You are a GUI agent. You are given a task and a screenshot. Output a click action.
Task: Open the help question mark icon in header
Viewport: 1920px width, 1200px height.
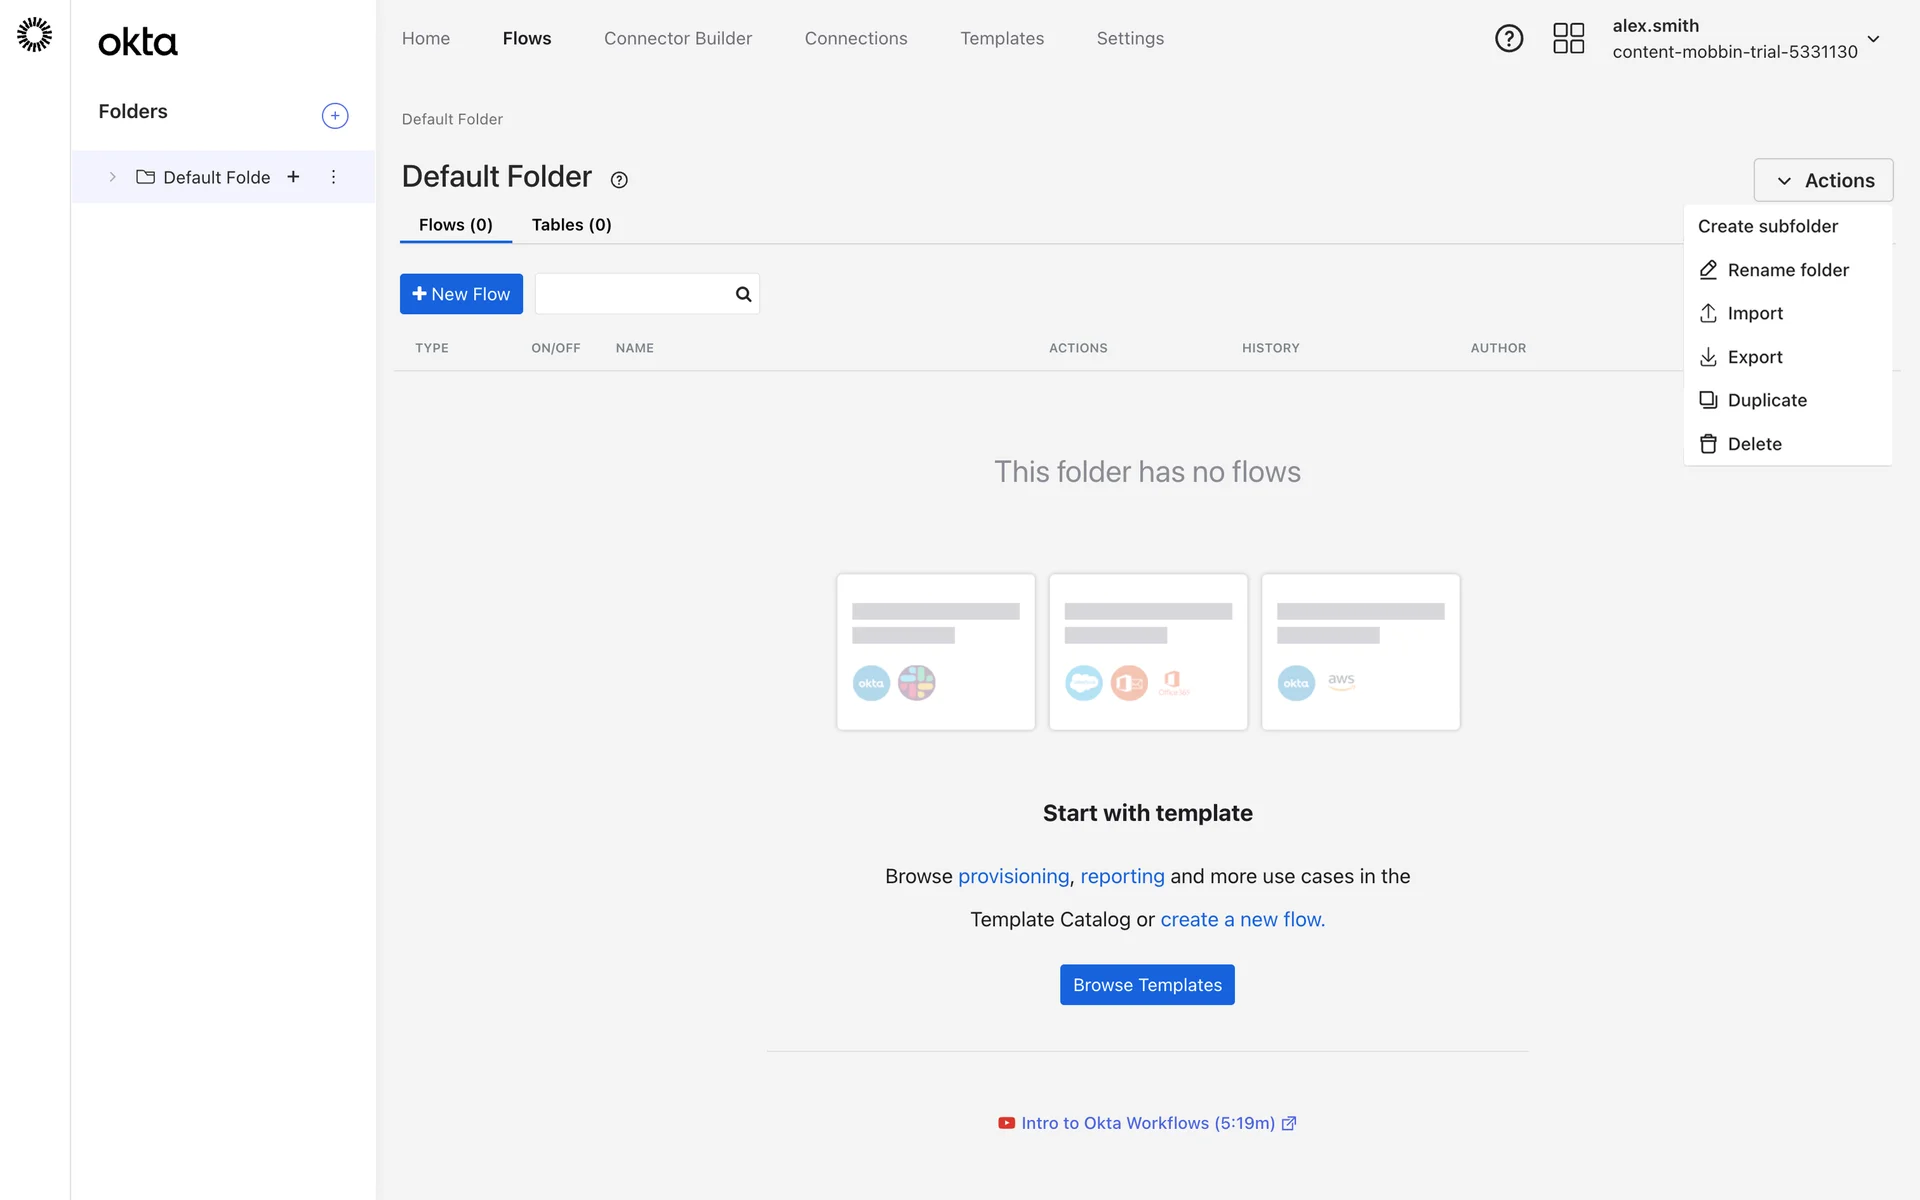pyautogui.click(x=1508, y=39)
